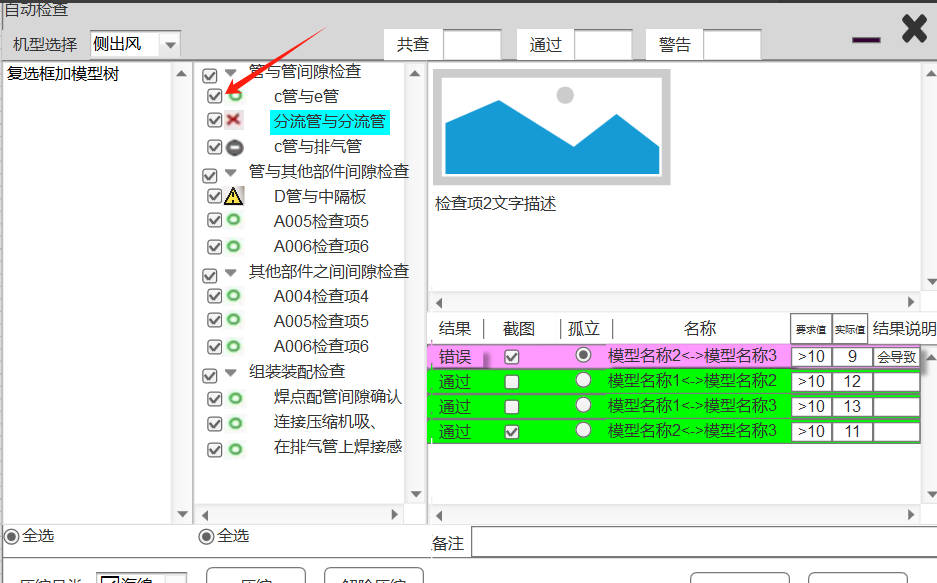Viewport: 937px width, 583px height.
Task: Enable the 截图 checkbox in the 错误 row
Action: coord(514,356)
